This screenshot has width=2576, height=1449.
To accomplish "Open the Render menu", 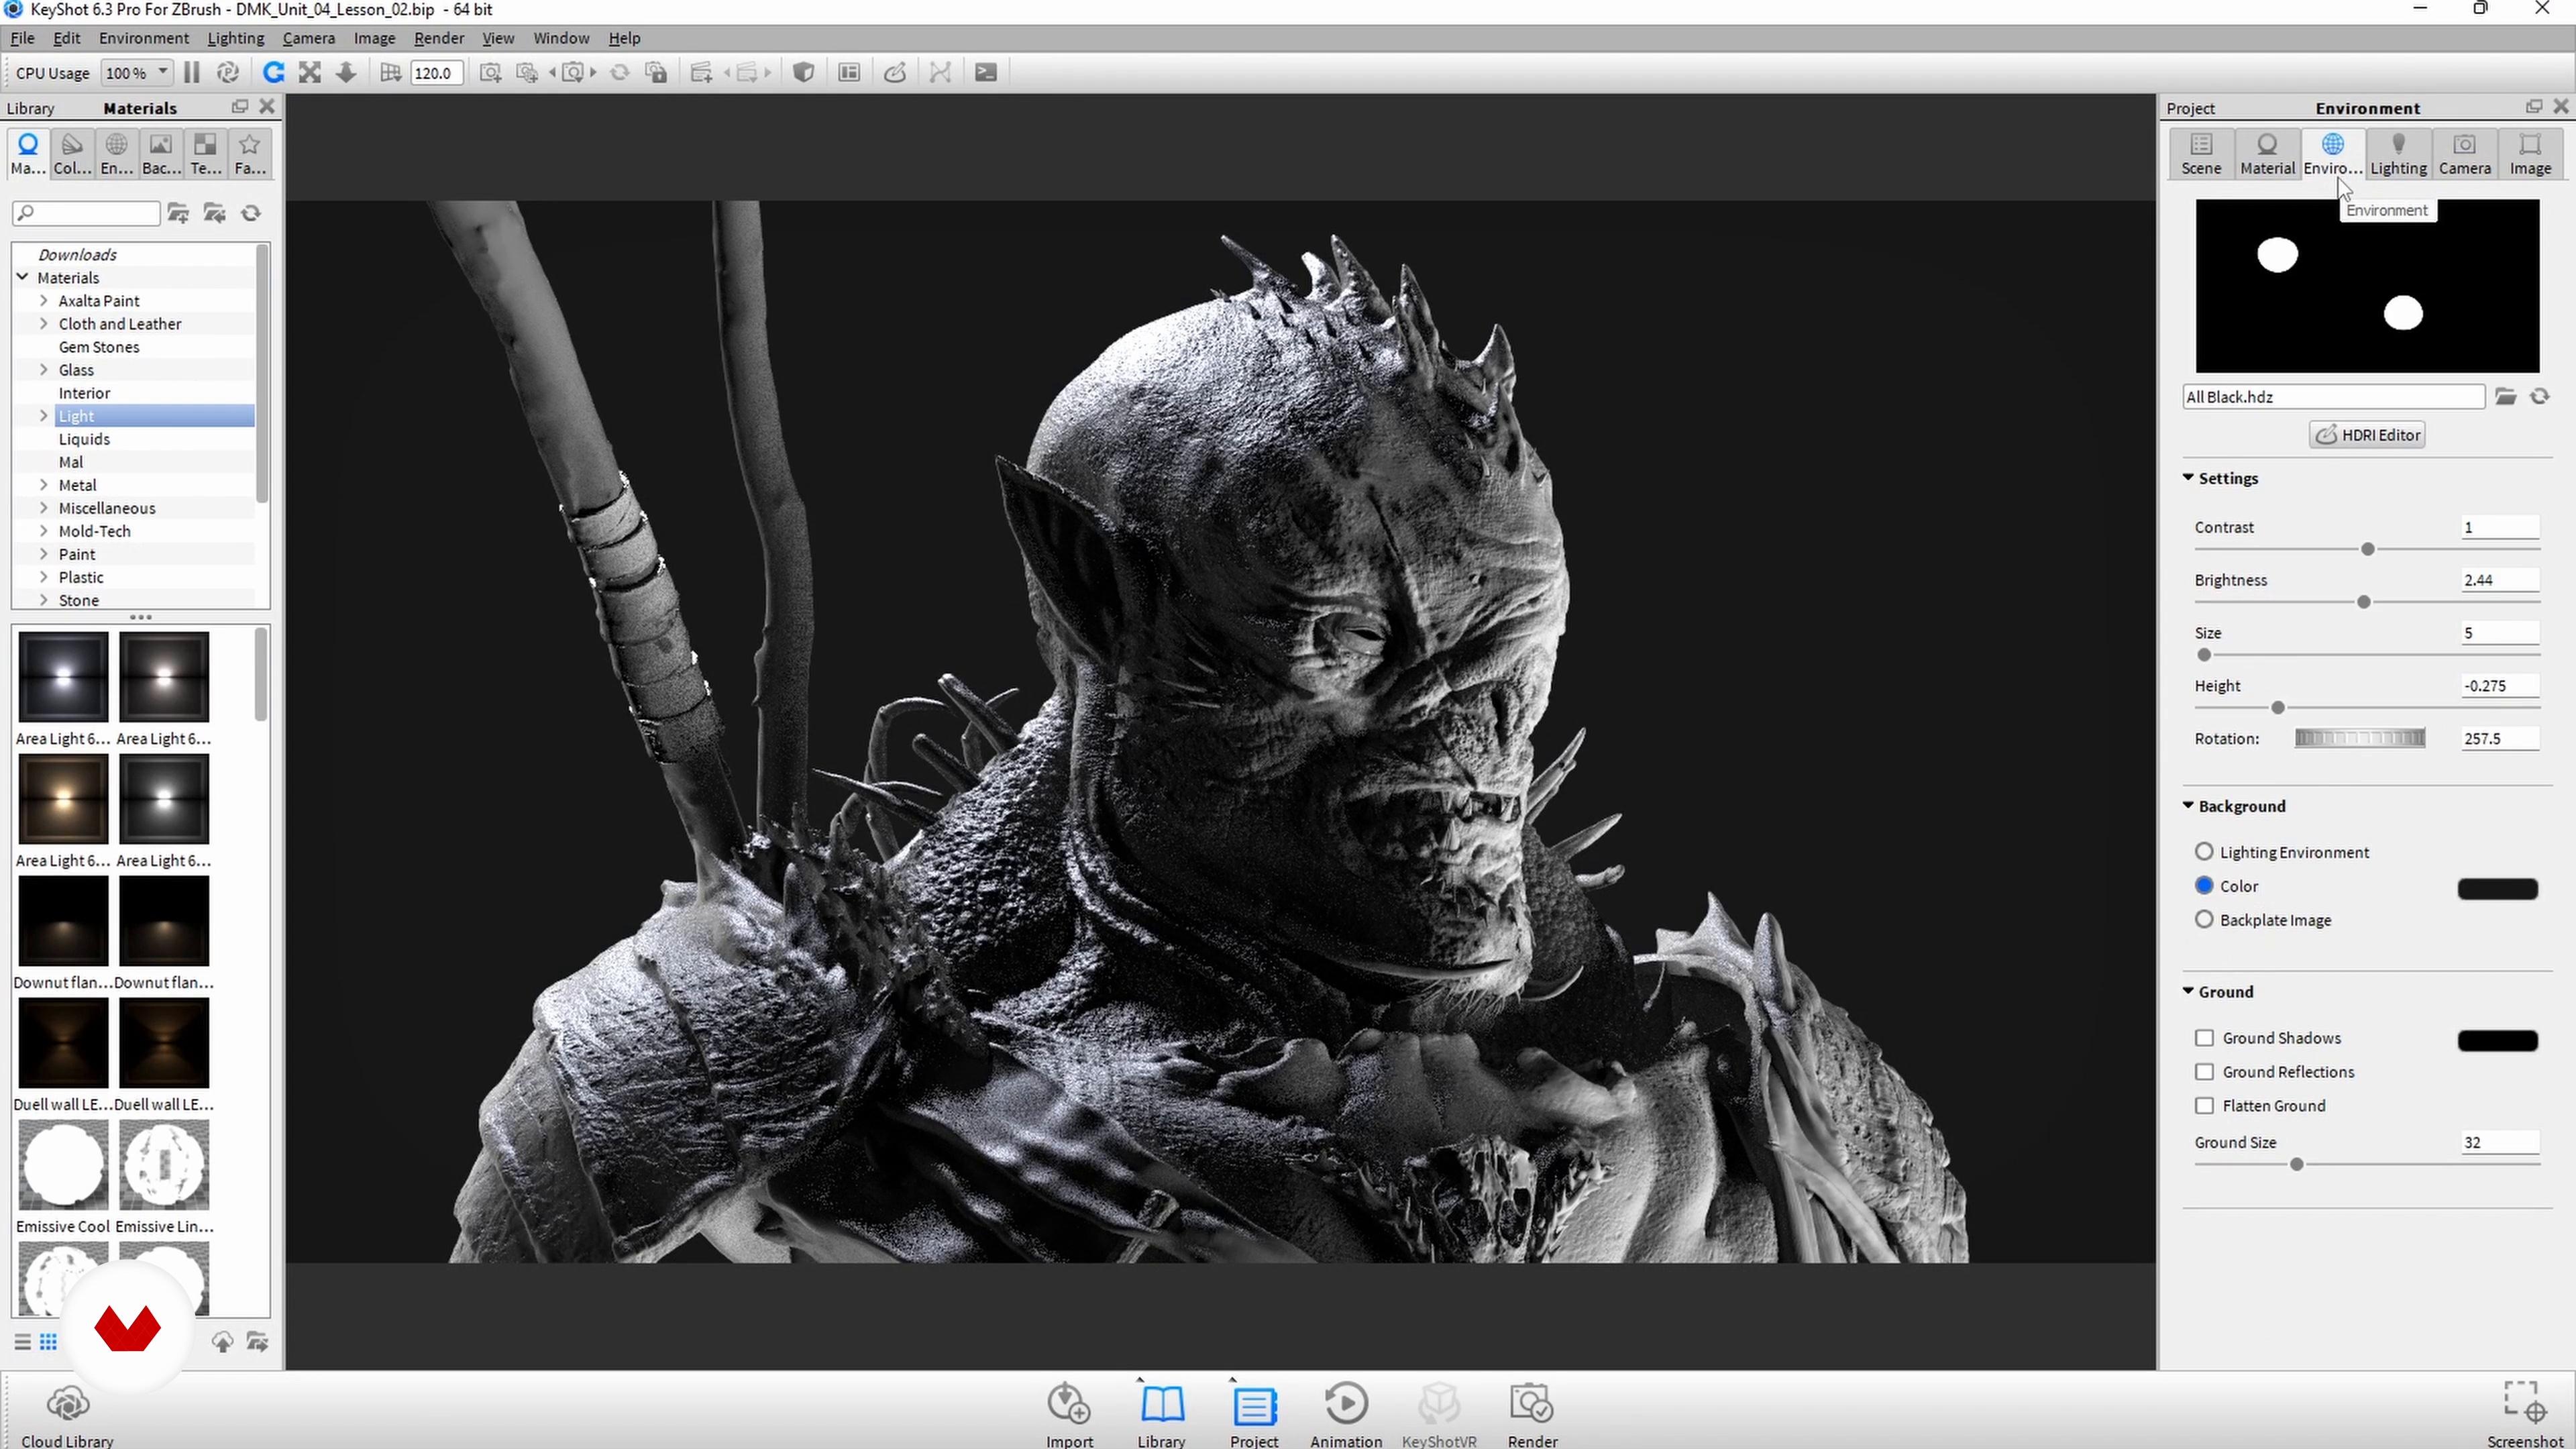I will tap(438, 38).
